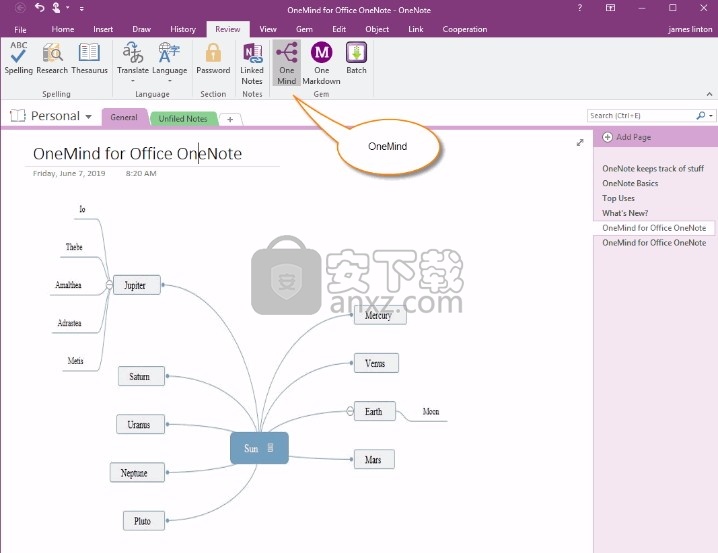Open the Cooperation tab
718x553 pixels.
click(464, 29)
